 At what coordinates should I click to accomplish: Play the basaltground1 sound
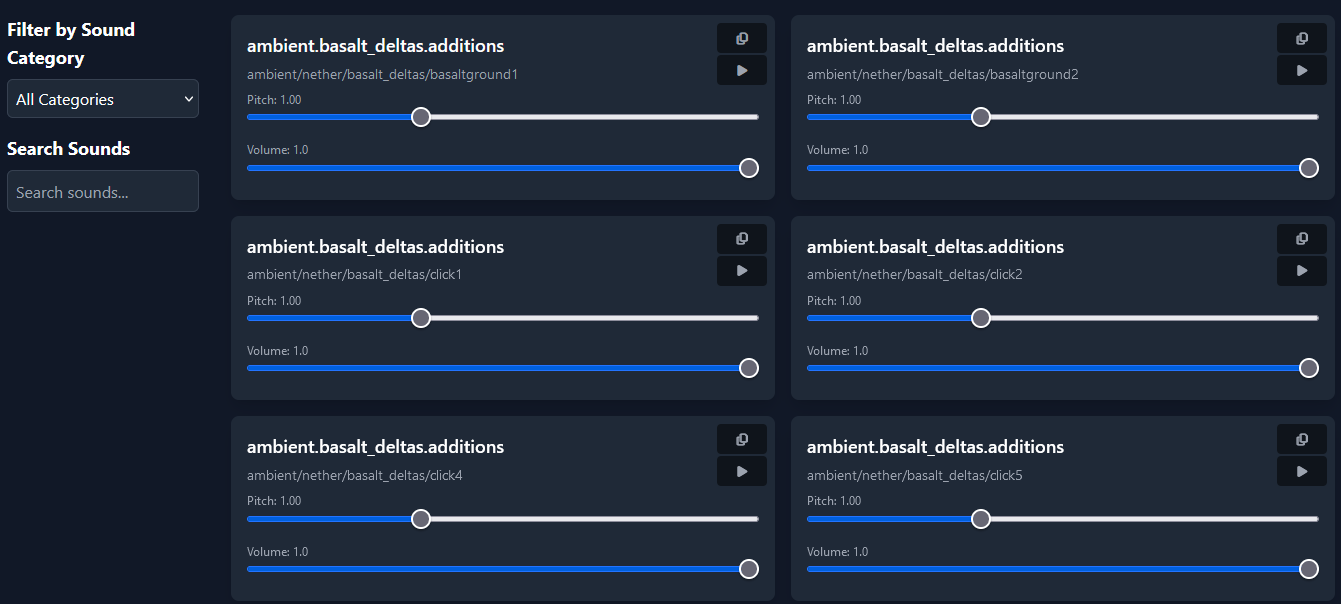tap(741, 71)
